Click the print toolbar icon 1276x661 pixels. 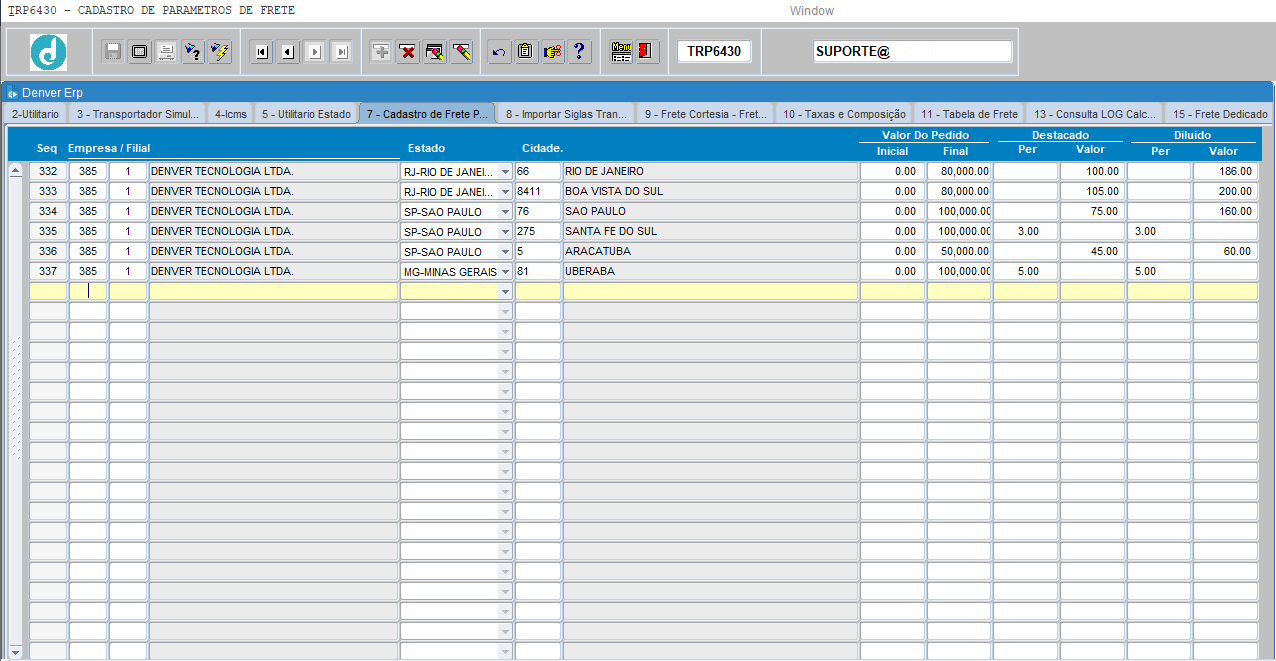click(167, 51)
